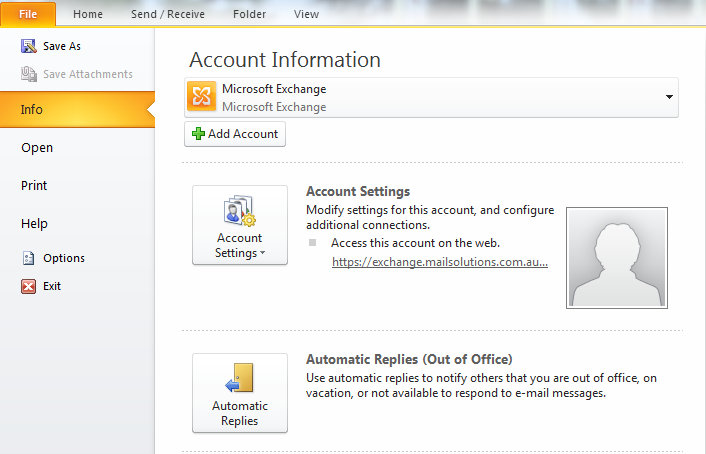This screenshot has width=706, height=454.
Task: Click the blank profile photo placeholder
Action: [616, 257]
